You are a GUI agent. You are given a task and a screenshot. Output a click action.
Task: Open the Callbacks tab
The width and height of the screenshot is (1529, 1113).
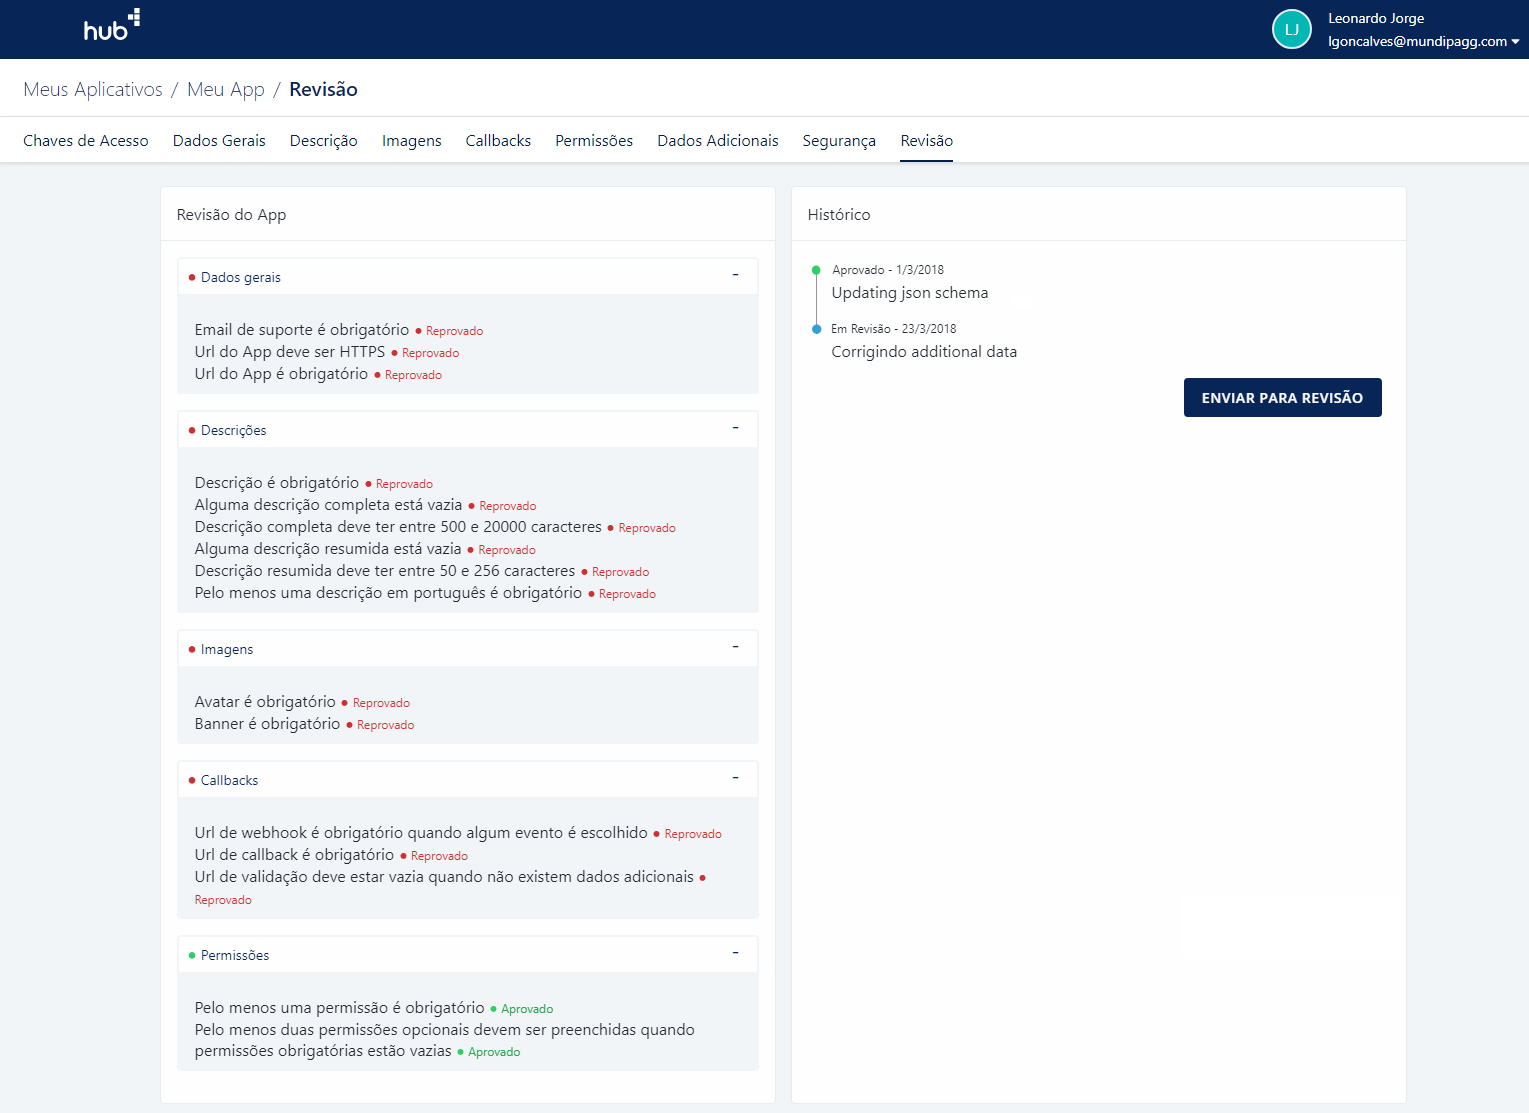498,141
